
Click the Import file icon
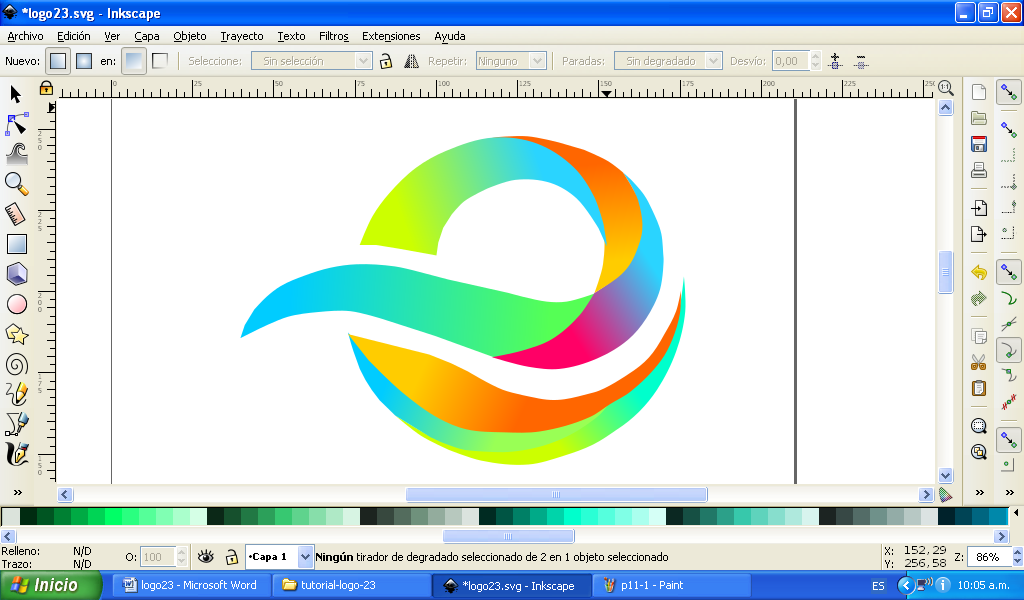click(978, 208)
